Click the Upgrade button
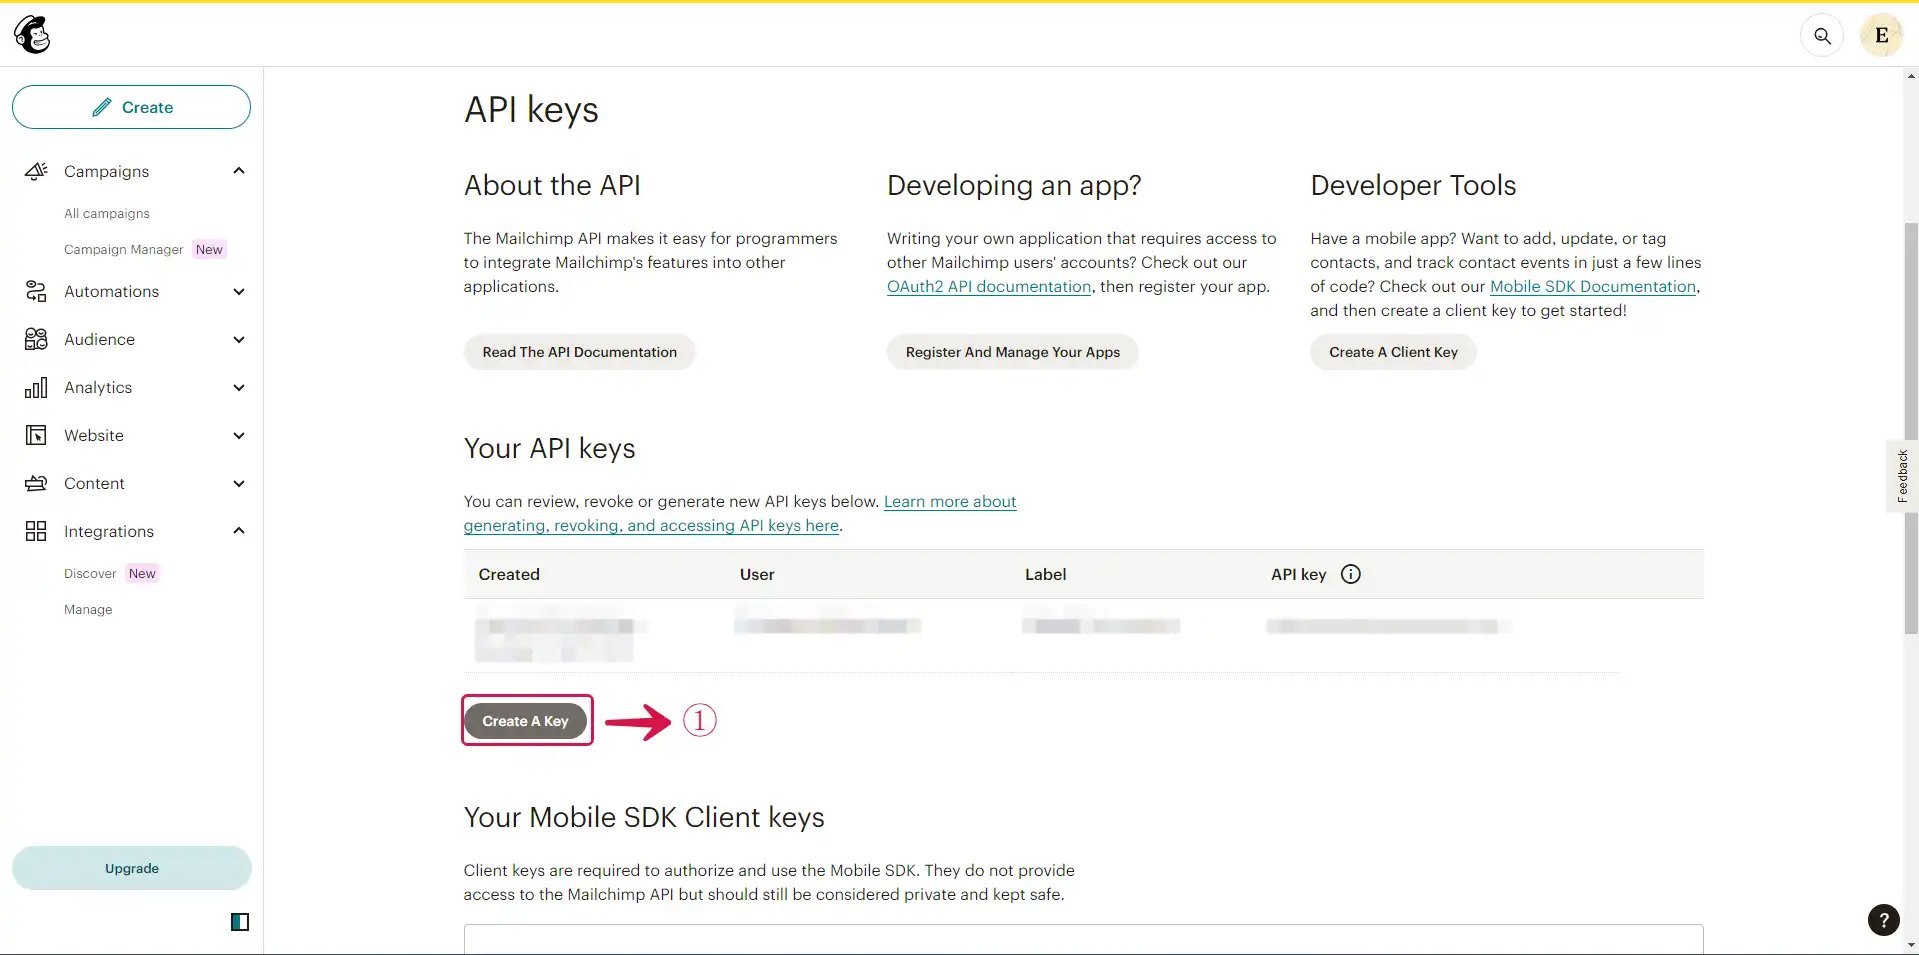Image resolution: width=1919 pixels, height=955 pixels. (x=131, y=868)
